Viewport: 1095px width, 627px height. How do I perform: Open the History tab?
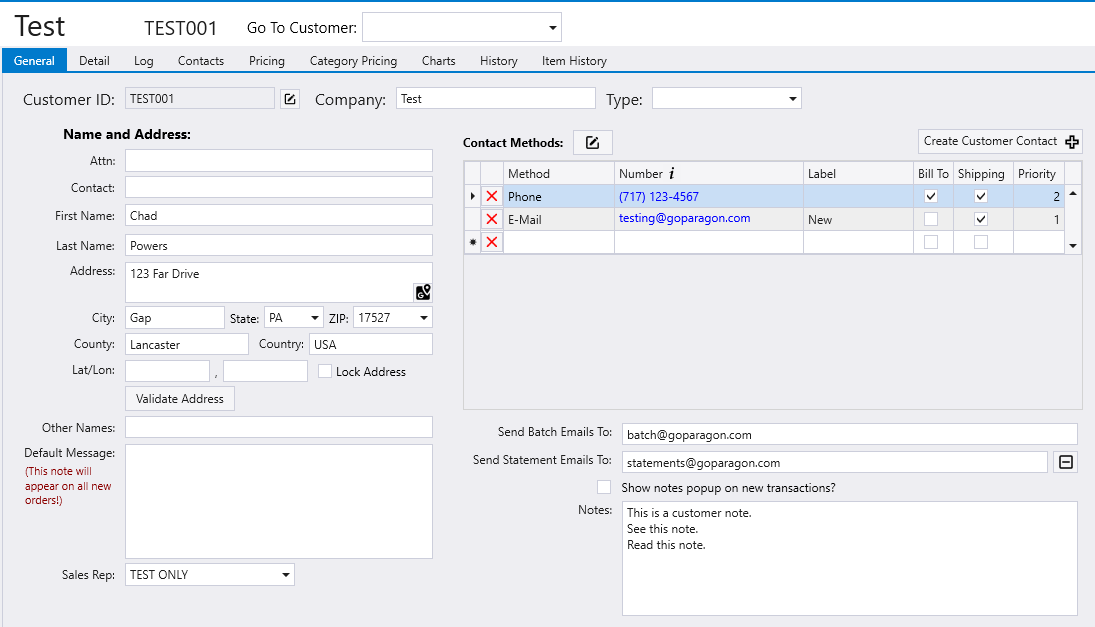(x=499, y=61)
